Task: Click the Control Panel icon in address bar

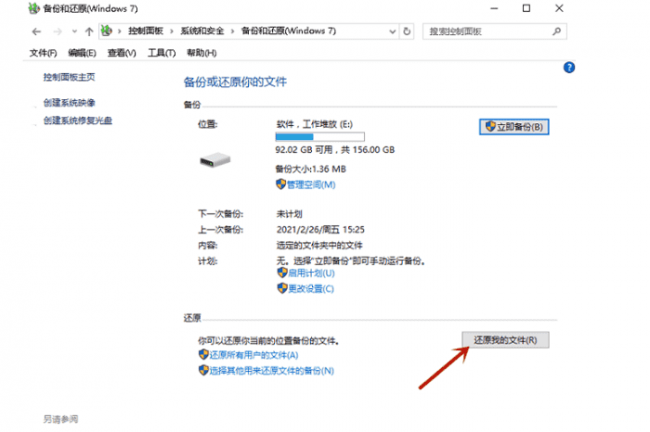Action: 107,31
